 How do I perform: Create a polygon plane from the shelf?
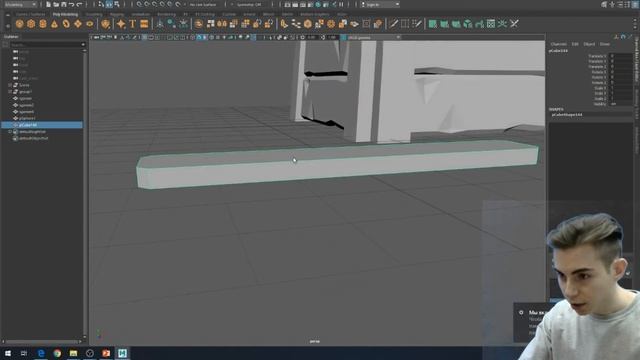coord(78,24)
